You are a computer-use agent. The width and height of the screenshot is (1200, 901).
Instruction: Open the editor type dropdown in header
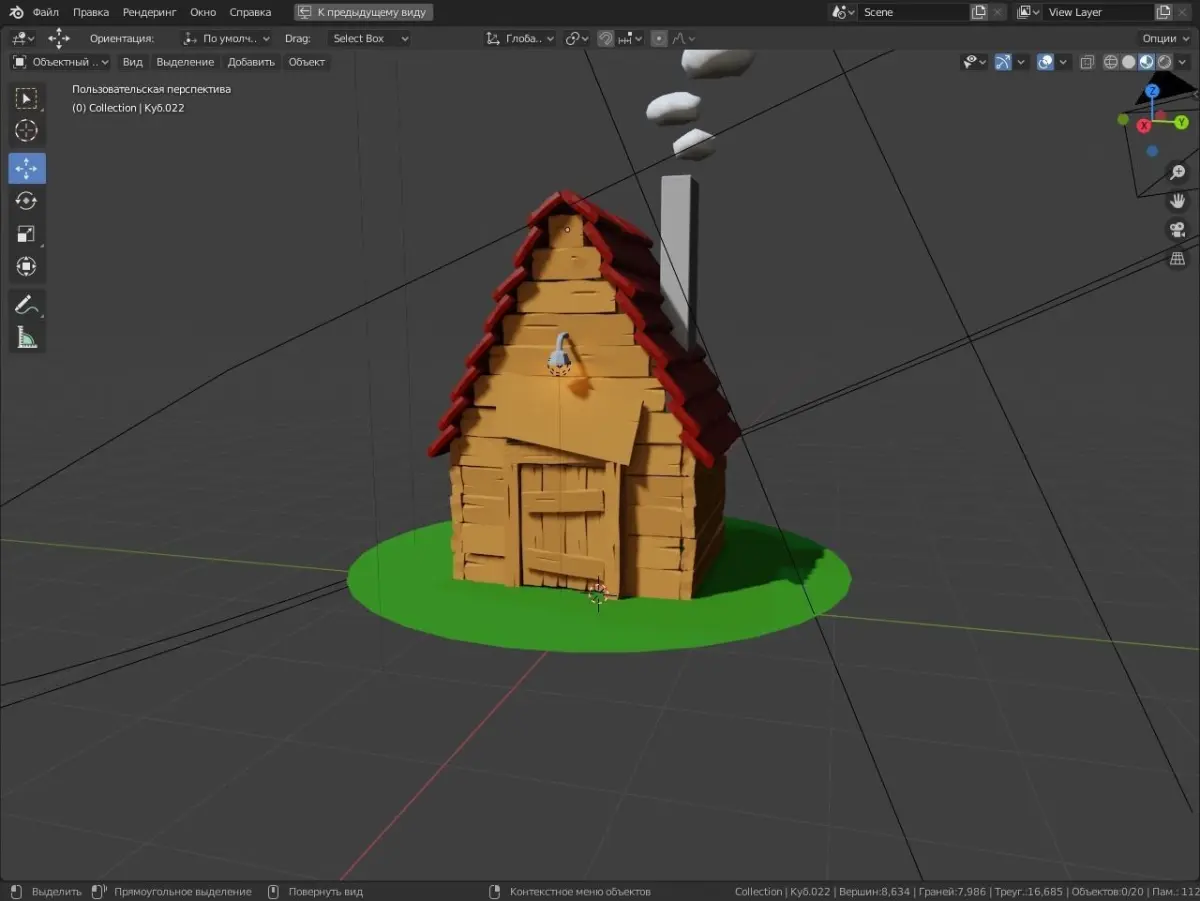(22, 38)
